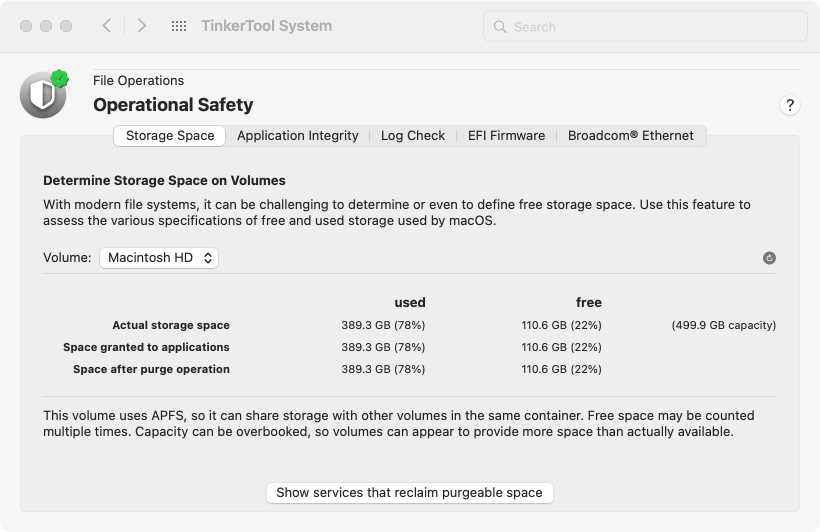Focus the Search field

pyautogui.click(x=645, y=27)
